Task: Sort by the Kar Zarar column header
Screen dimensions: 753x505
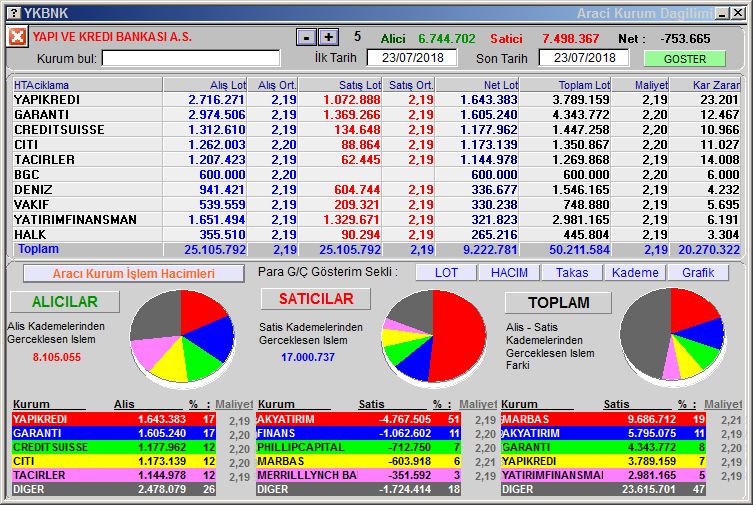Action: (705, 85)
